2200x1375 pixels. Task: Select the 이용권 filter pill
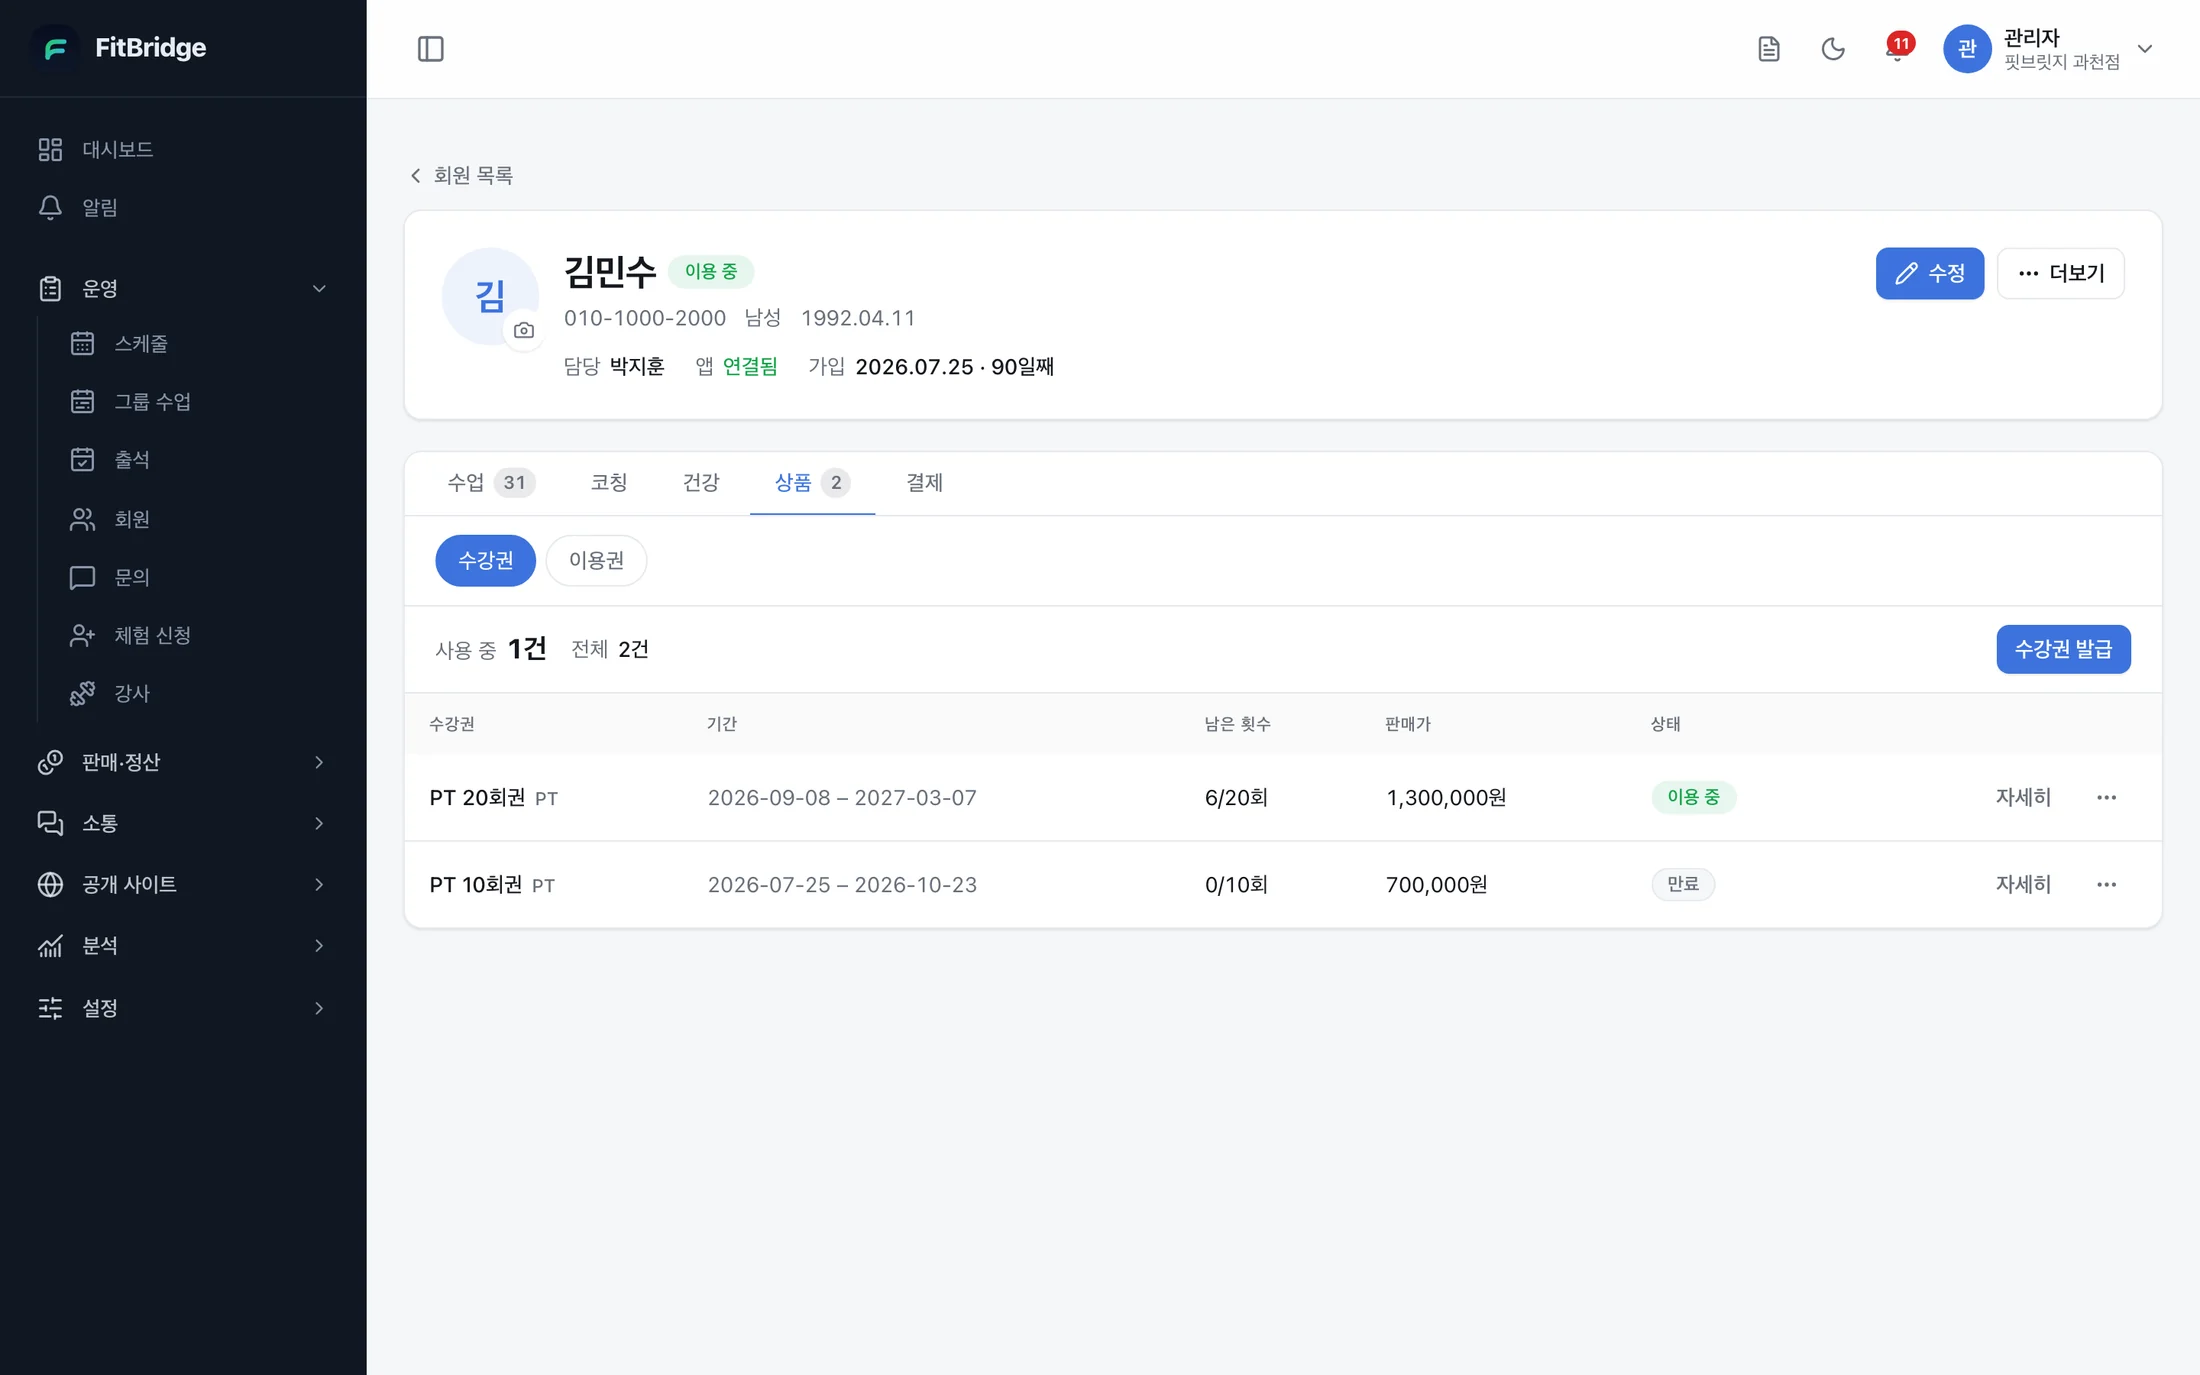tap(596, 560)
